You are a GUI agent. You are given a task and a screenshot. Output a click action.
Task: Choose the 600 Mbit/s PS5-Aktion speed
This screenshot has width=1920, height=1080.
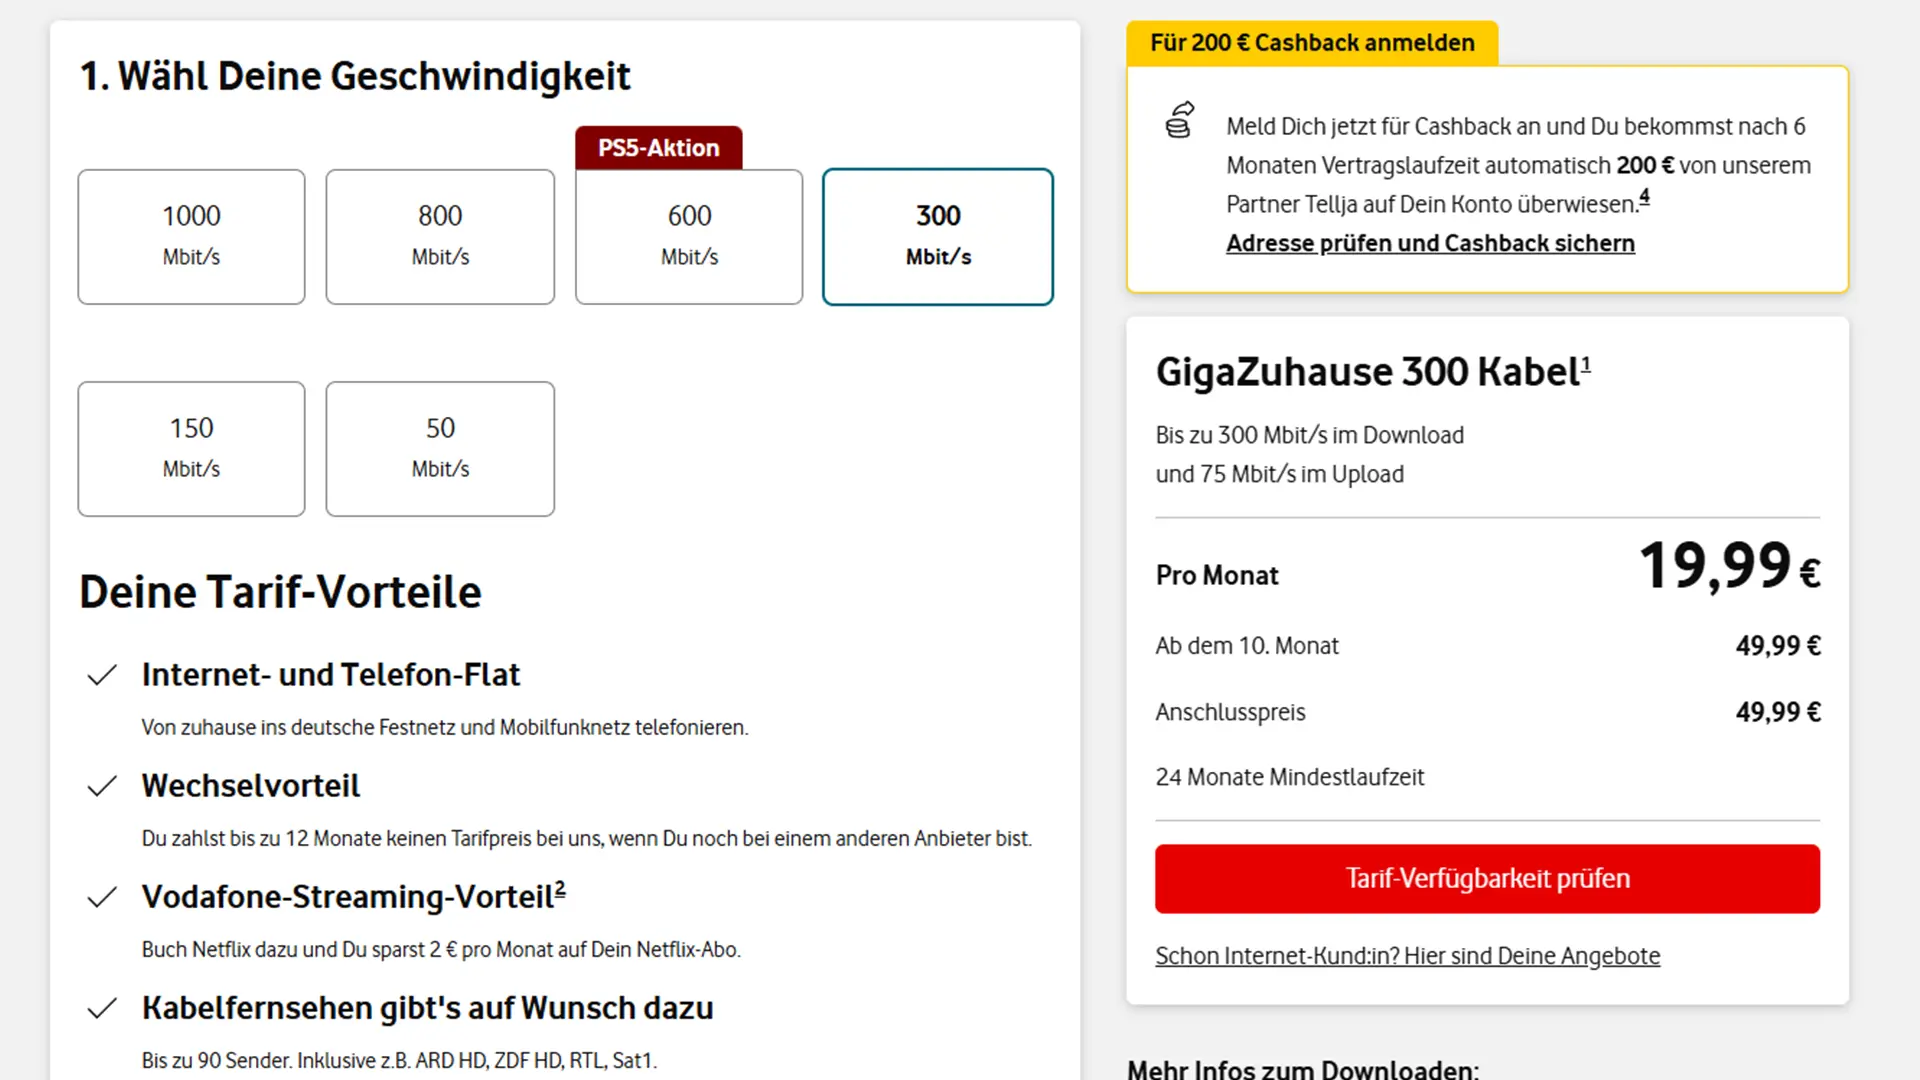tap(688, 236)
